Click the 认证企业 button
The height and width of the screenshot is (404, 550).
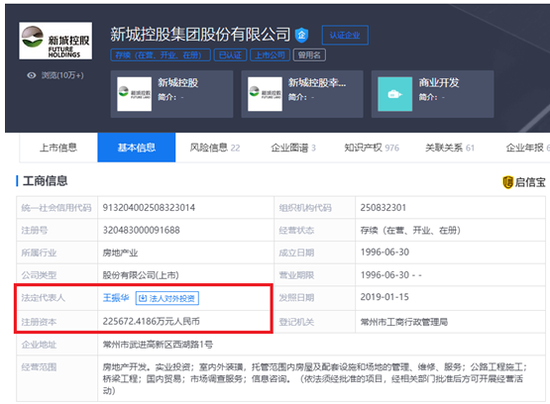(x=345, y=35)
